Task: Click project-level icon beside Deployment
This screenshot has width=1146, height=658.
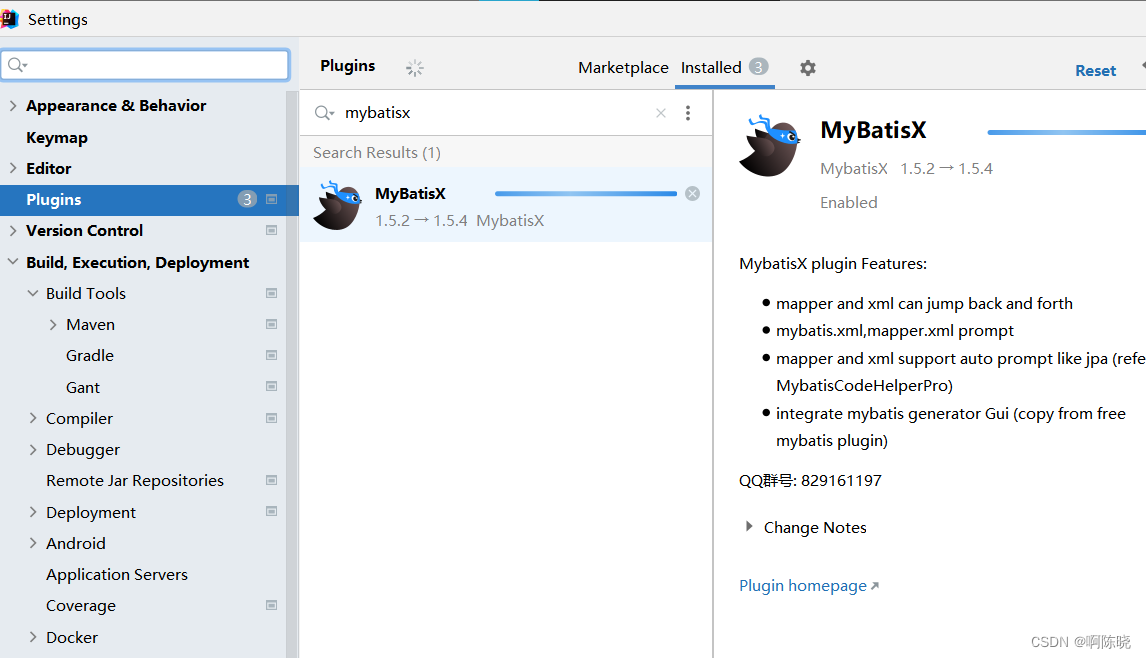Action: (271, 512)
